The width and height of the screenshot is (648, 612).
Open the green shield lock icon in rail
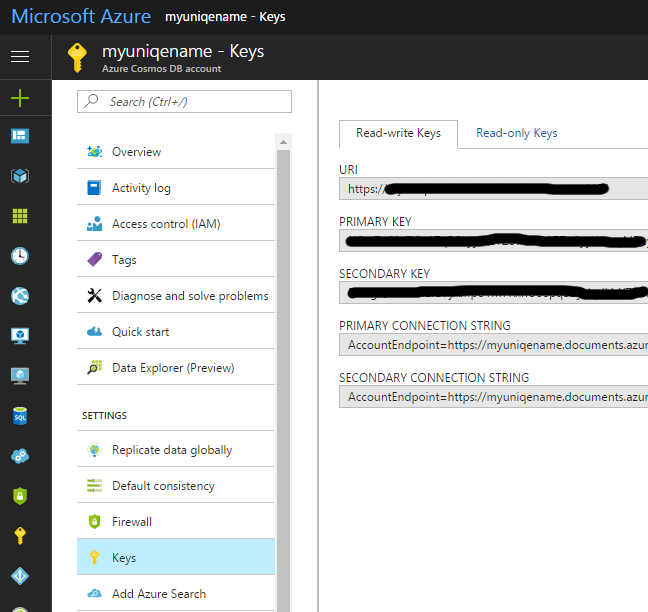click(x=20, y=496)
